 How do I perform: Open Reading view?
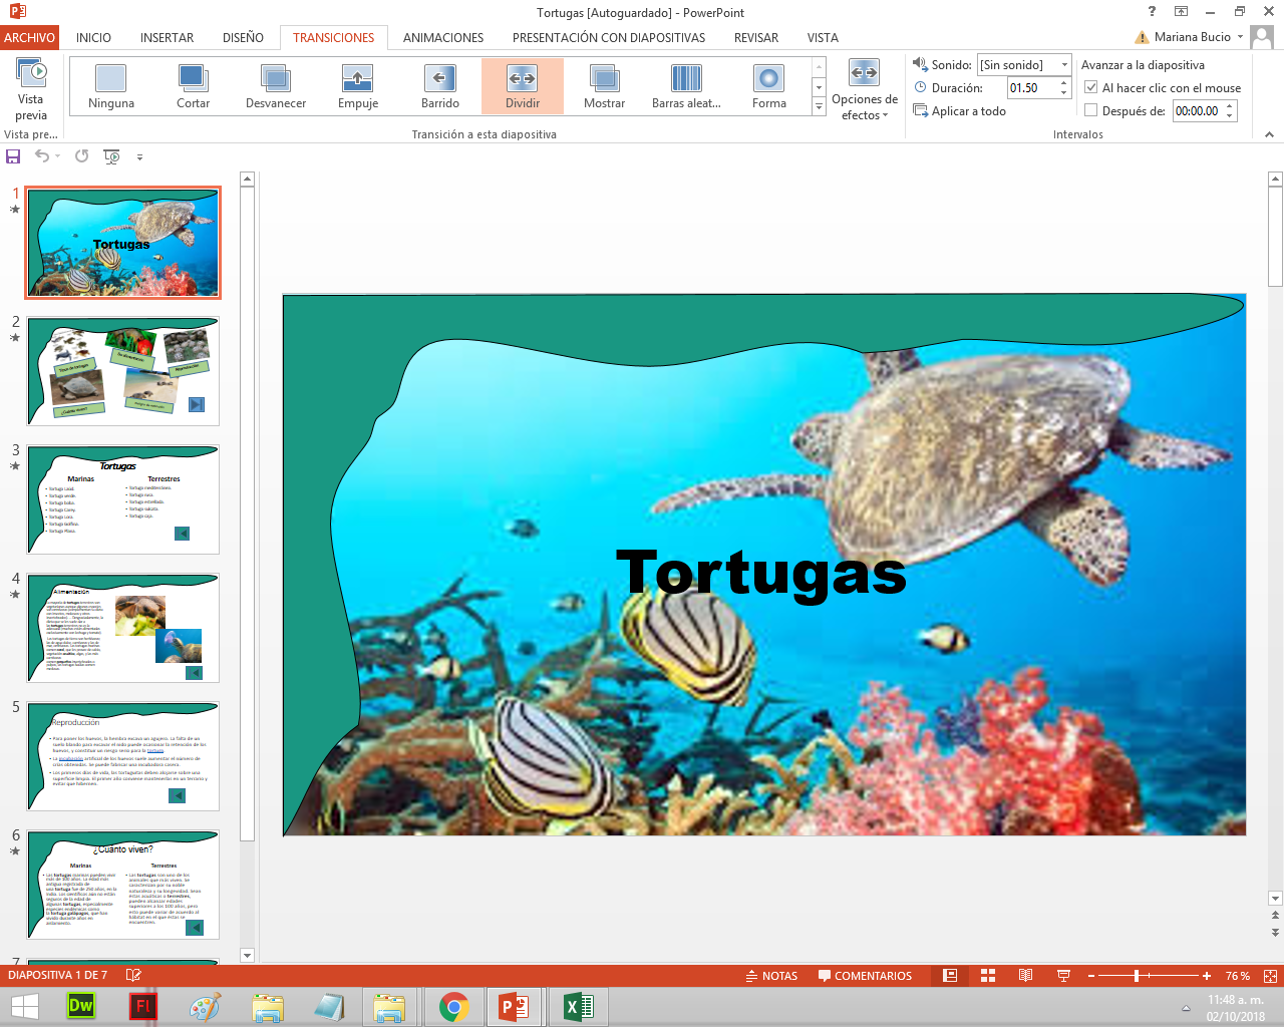tap(1023, 976)
